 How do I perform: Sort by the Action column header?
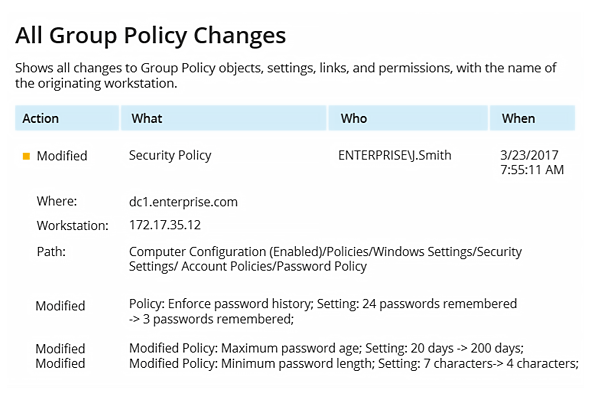point(67,118)
